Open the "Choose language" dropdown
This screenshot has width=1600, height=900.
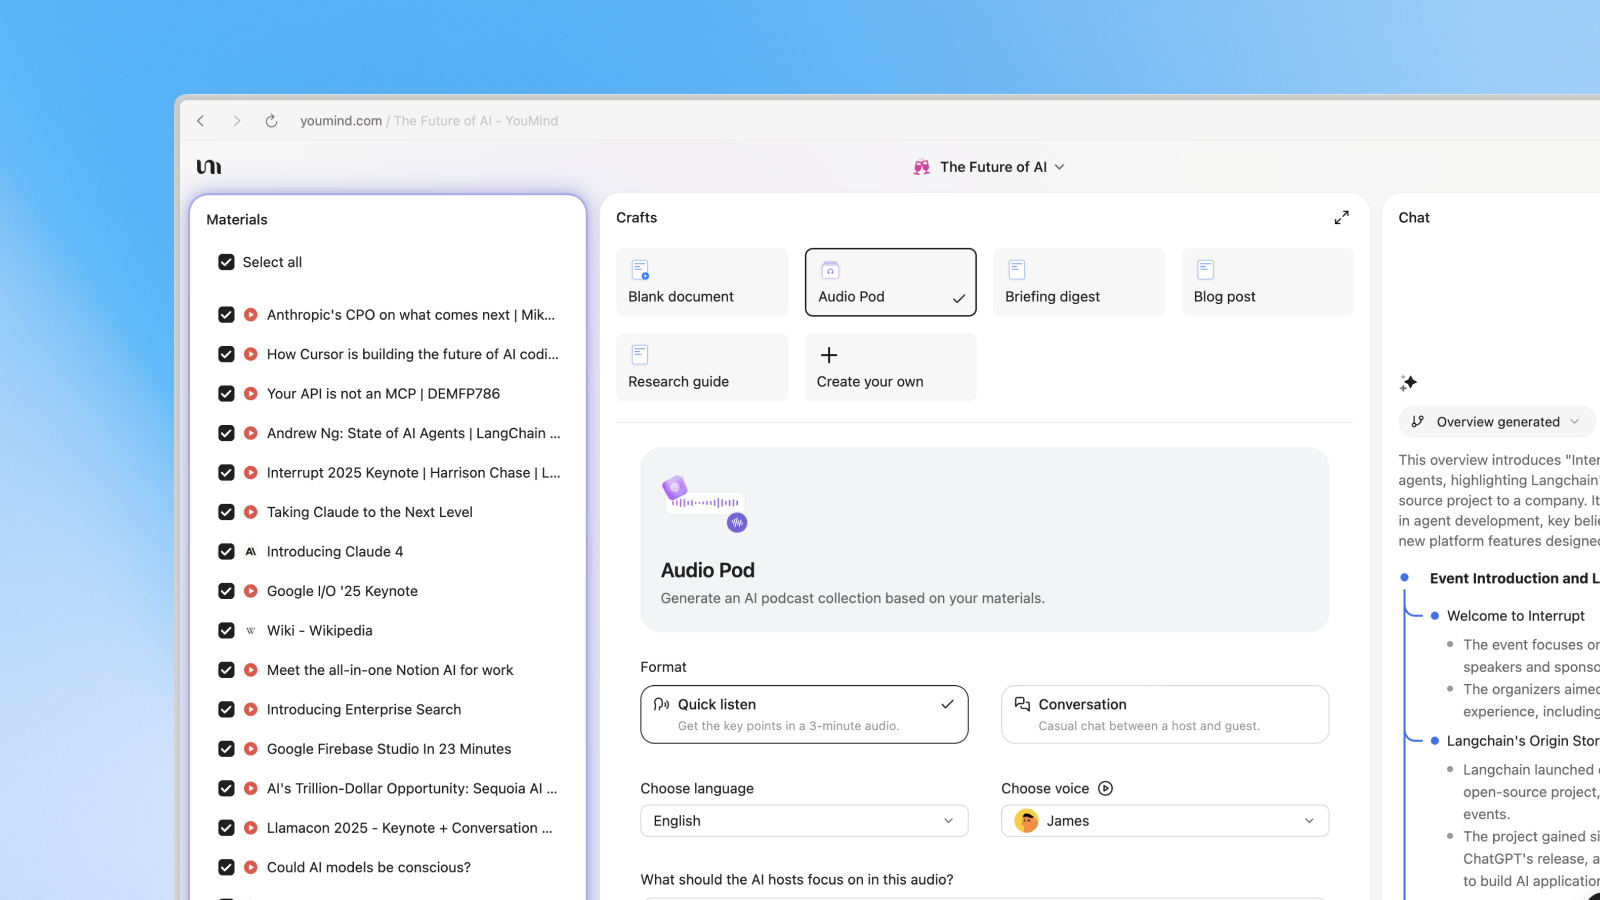[803, 820]
